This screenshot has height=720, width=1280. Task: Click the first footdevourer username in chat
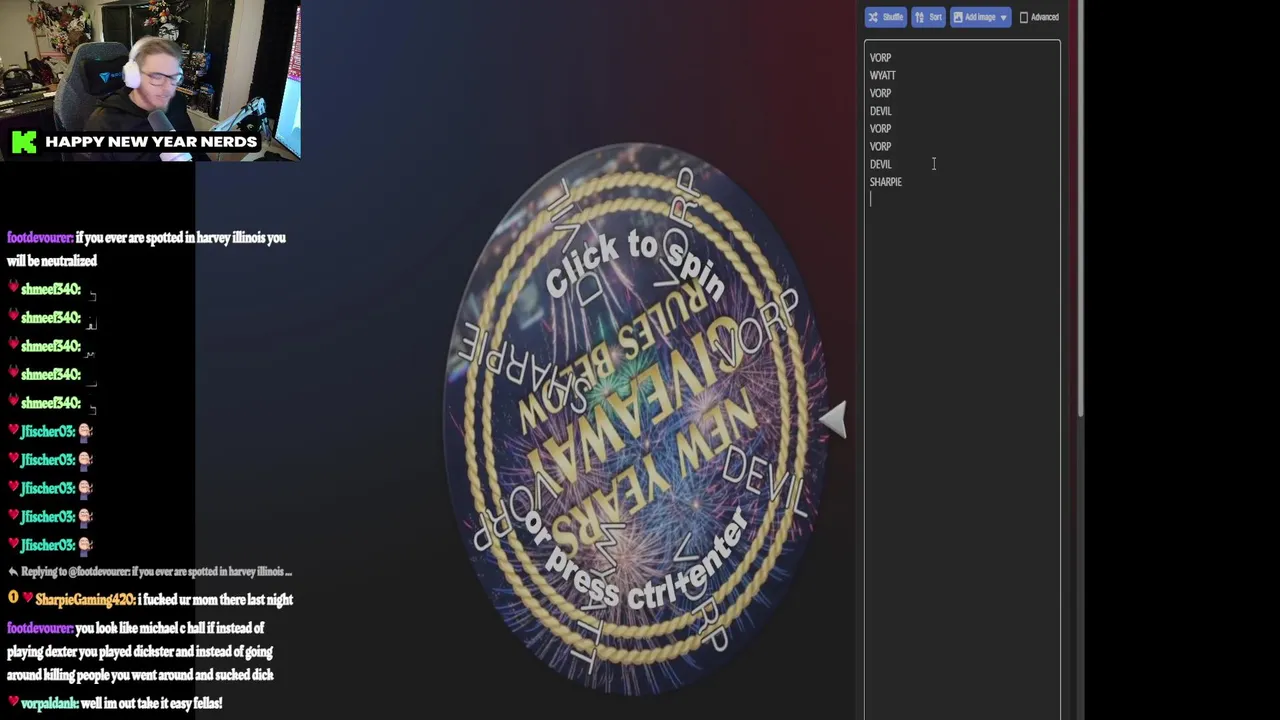tap(39, 238)
